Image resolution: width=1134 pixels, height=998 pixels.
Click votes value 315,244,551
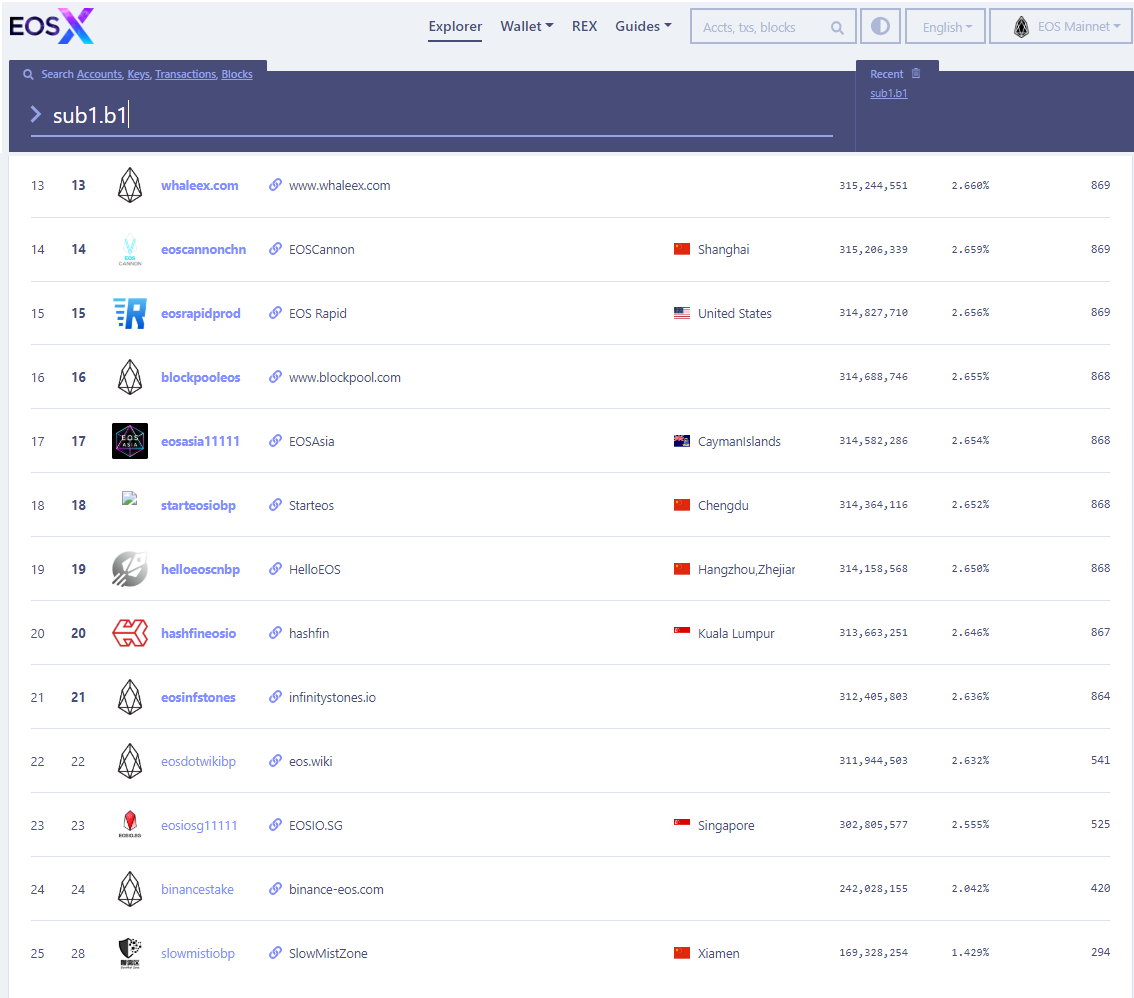pyautogui.click(x=873, y=185)
